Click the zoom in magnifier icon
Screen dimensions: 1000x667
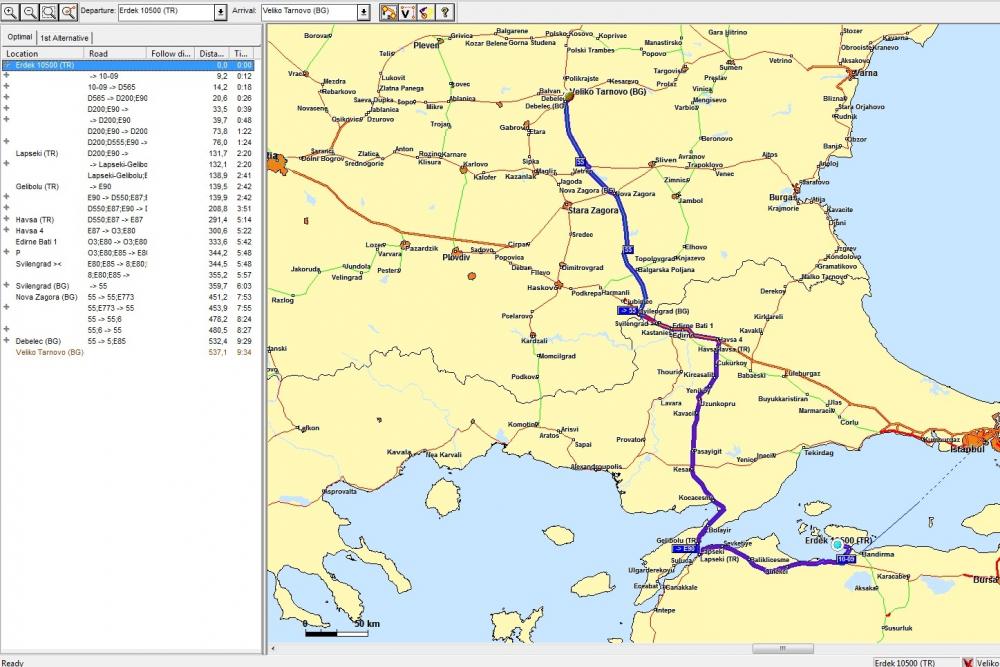pos(9,12)
